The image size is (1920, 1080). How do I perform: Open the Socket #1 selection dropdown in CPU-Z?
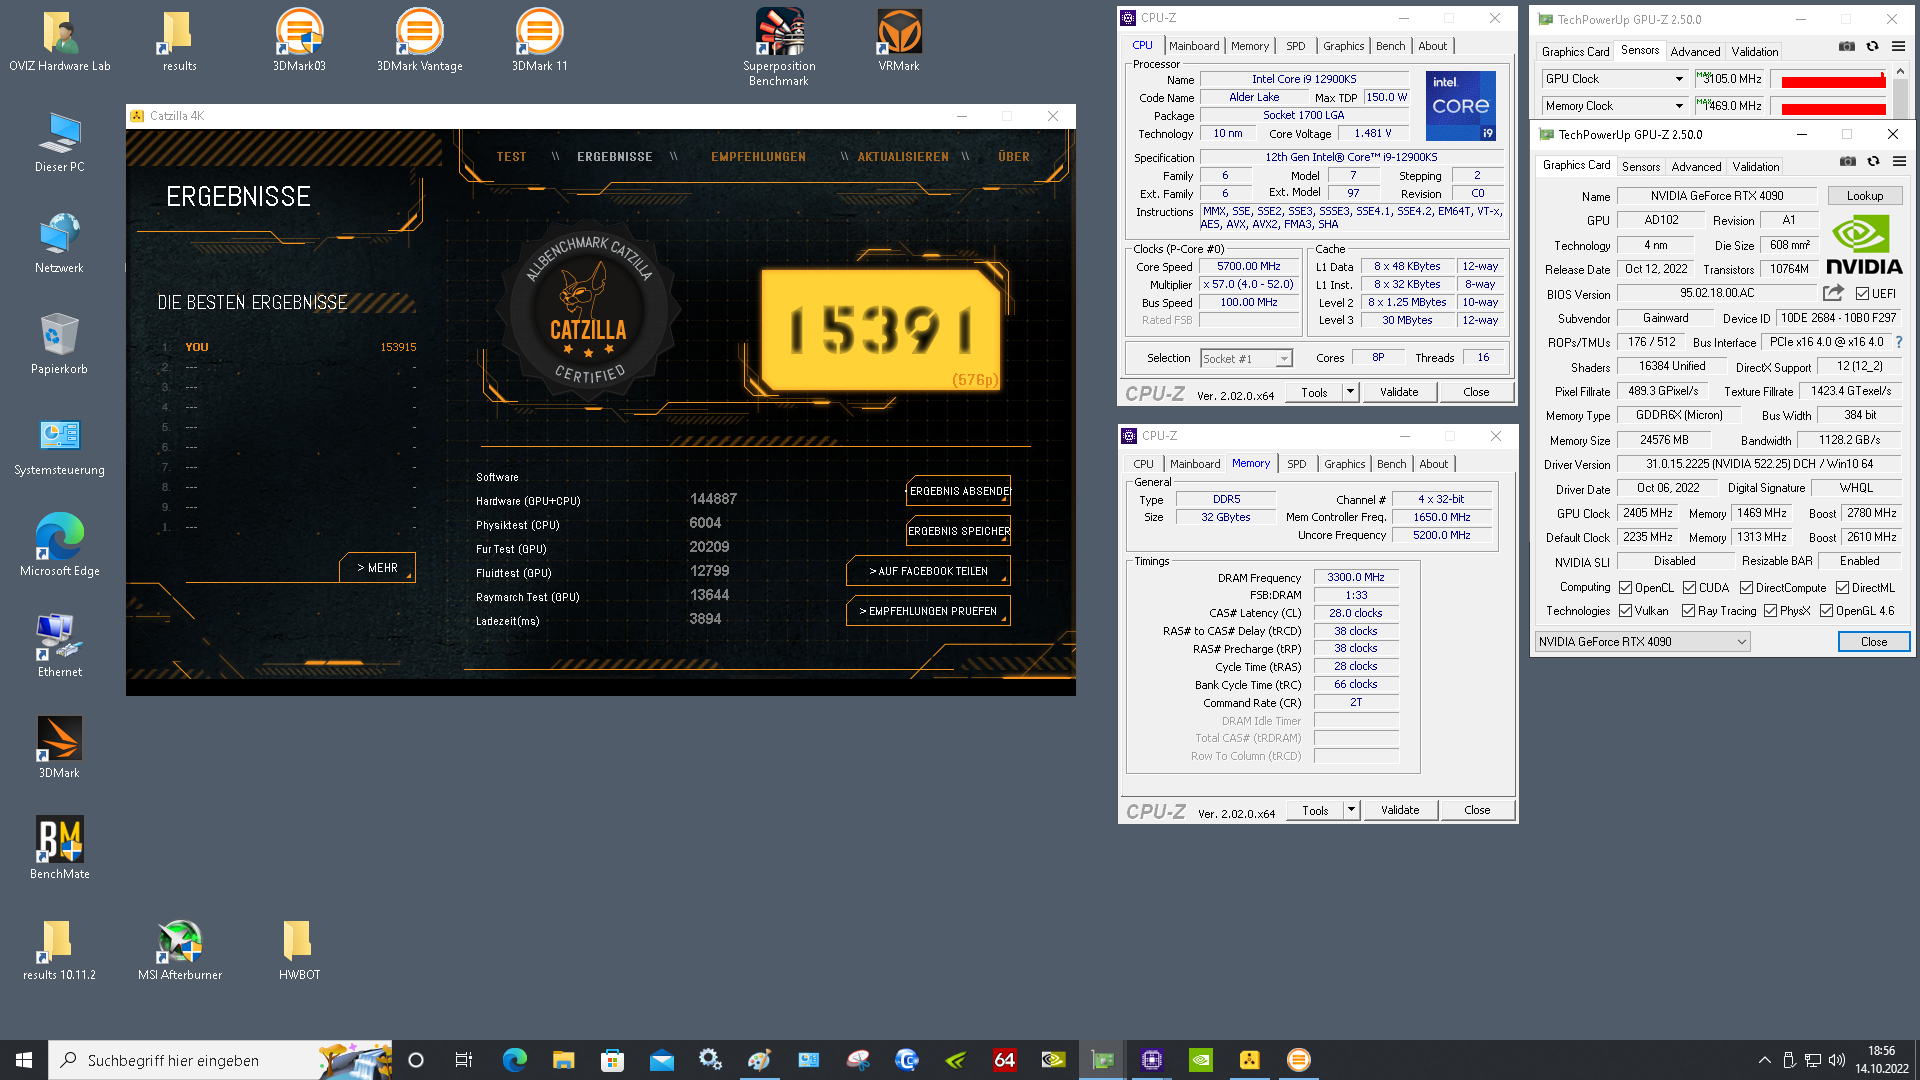1246,359
